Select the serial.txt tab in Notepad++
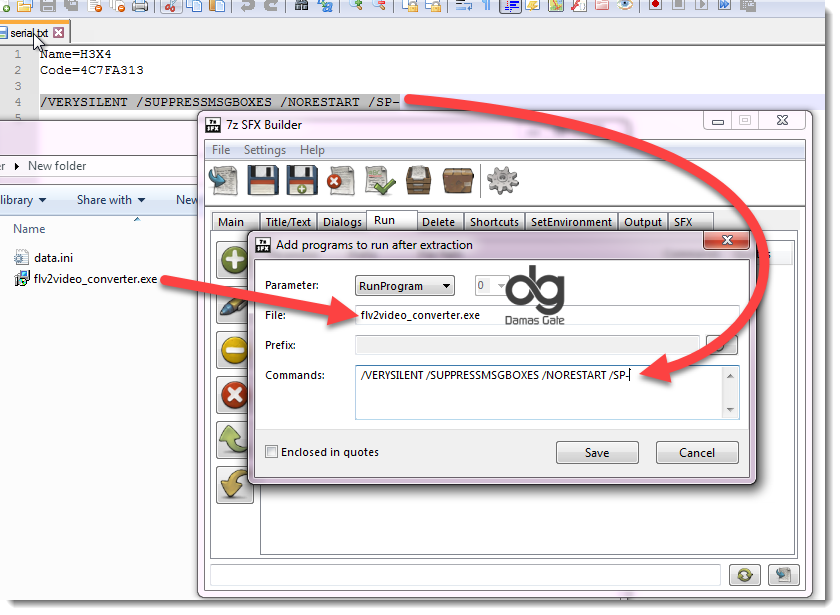Screen dimensions: 840x615 29,33
